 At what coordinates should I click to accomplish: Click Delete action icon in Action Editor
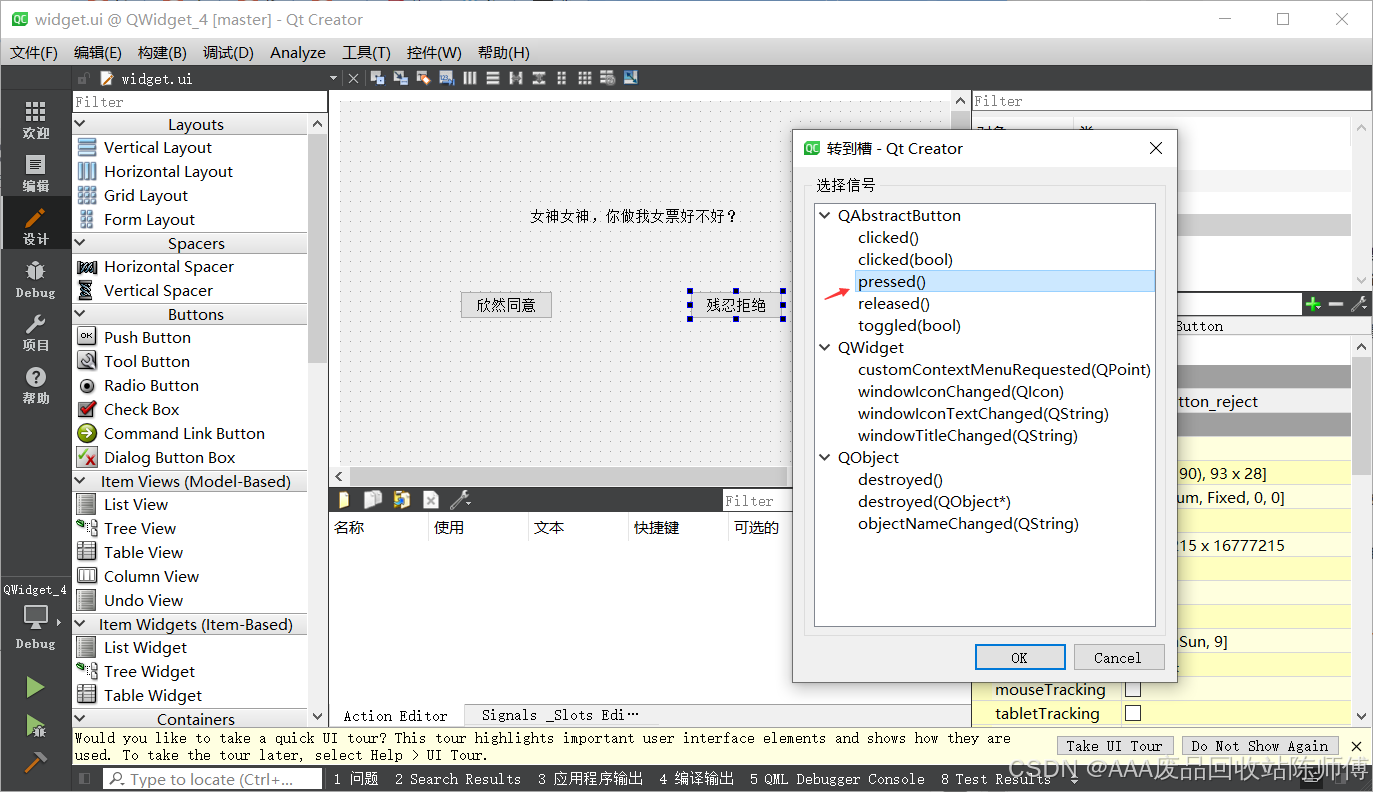click(431, 500)
